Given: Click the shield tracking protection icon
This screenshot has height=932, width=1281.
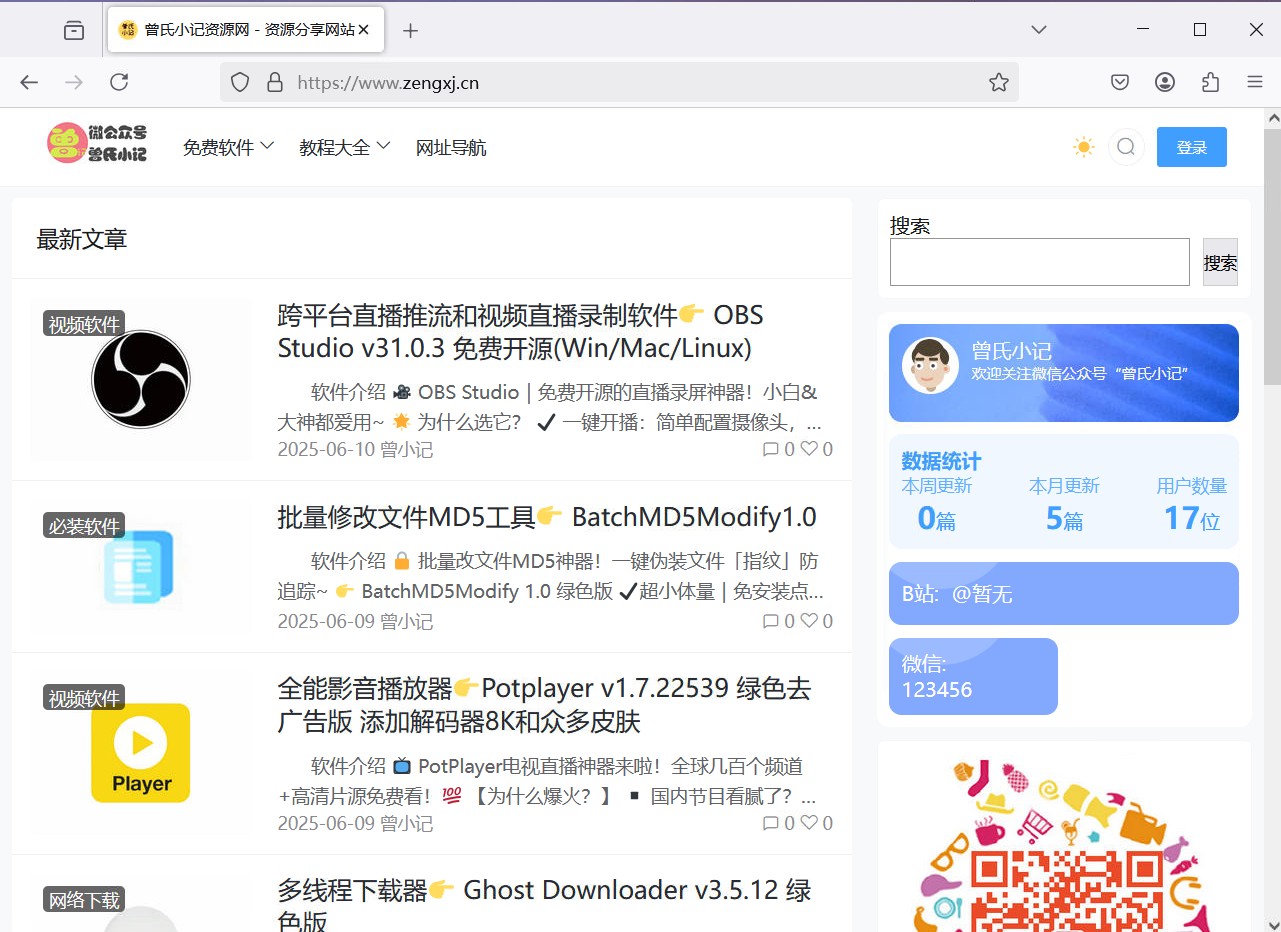Looking at the screenshot, I should (x=240, y=82).
